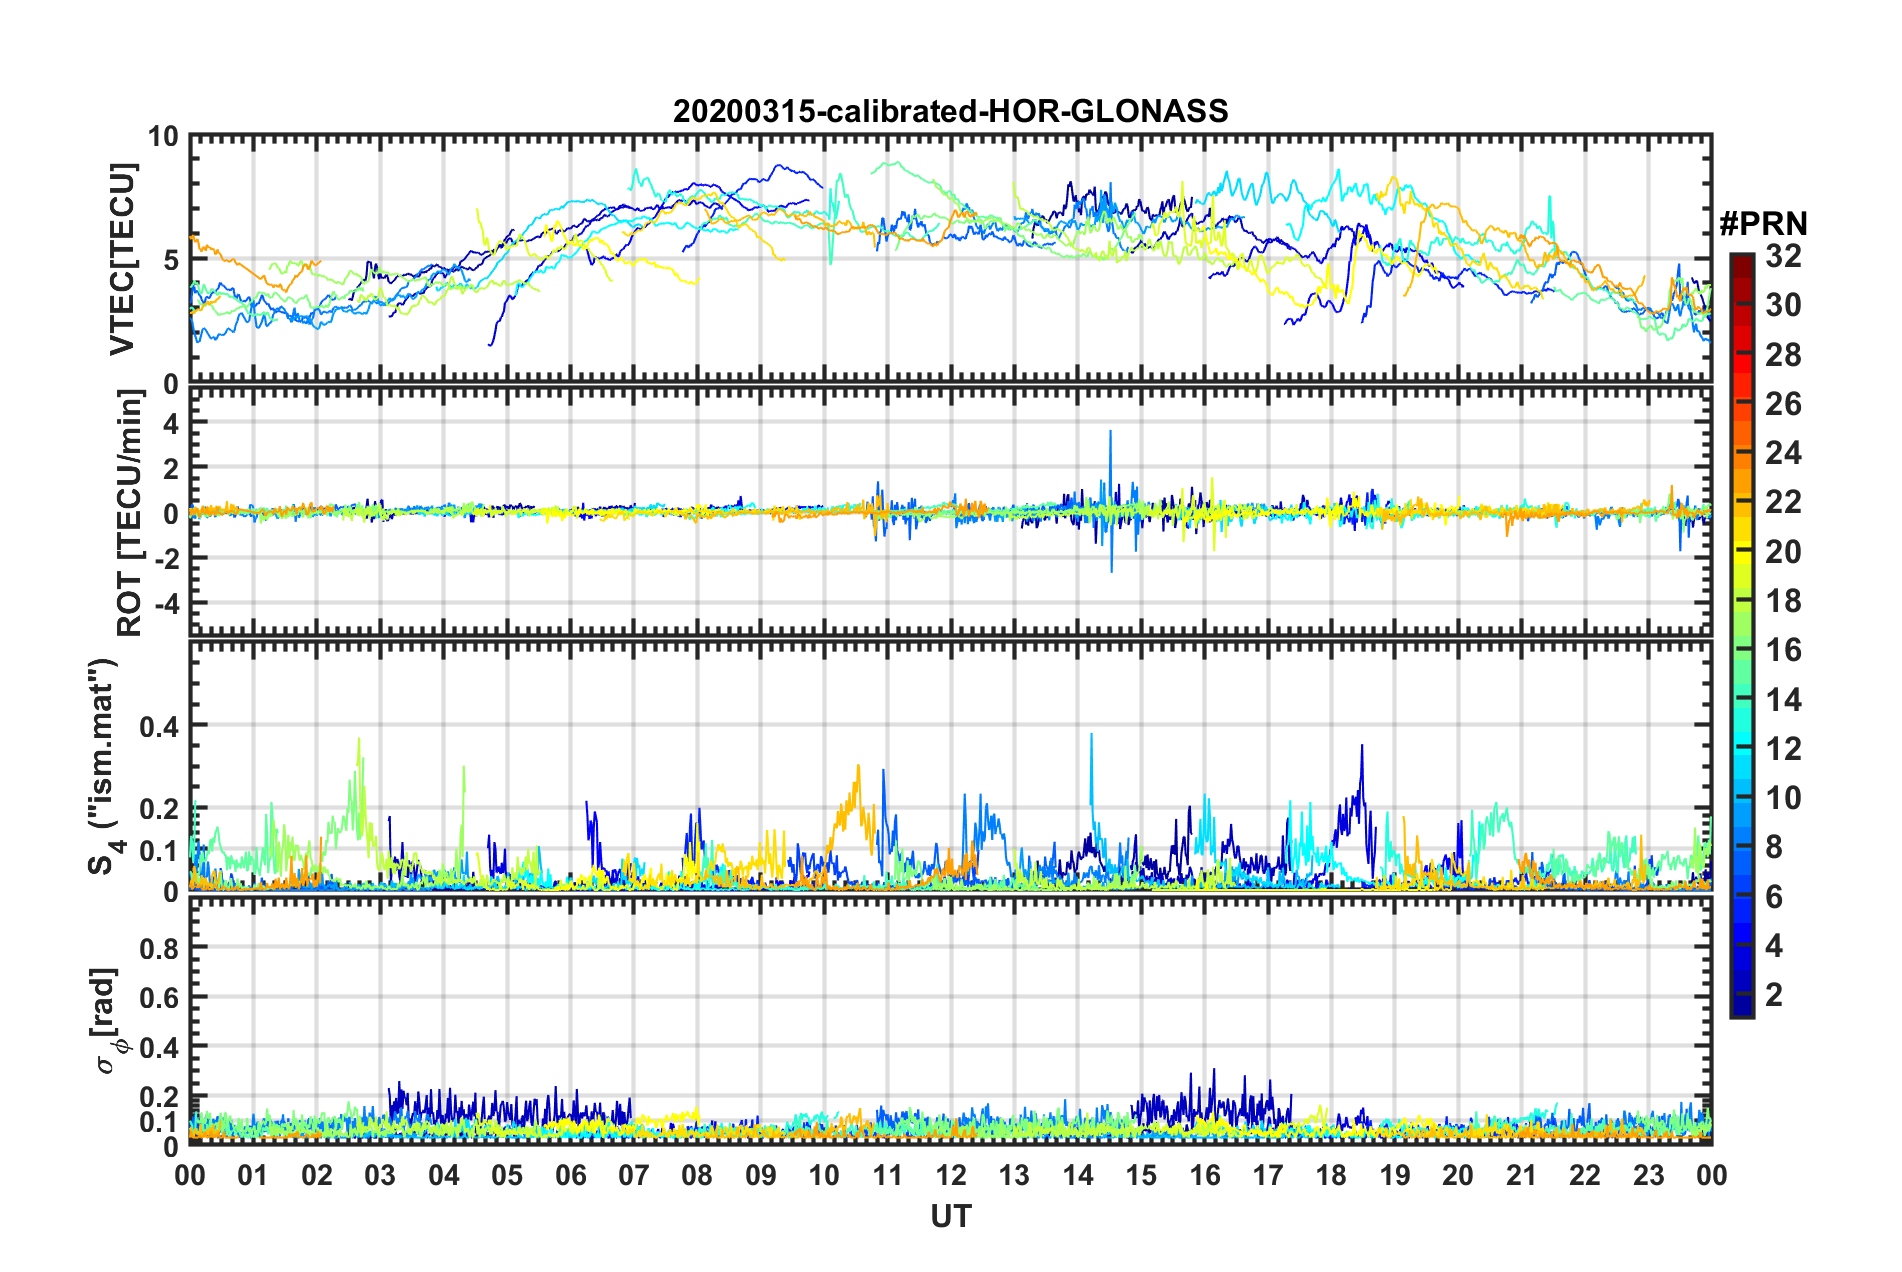Click the UT x-axis label

951,1216
